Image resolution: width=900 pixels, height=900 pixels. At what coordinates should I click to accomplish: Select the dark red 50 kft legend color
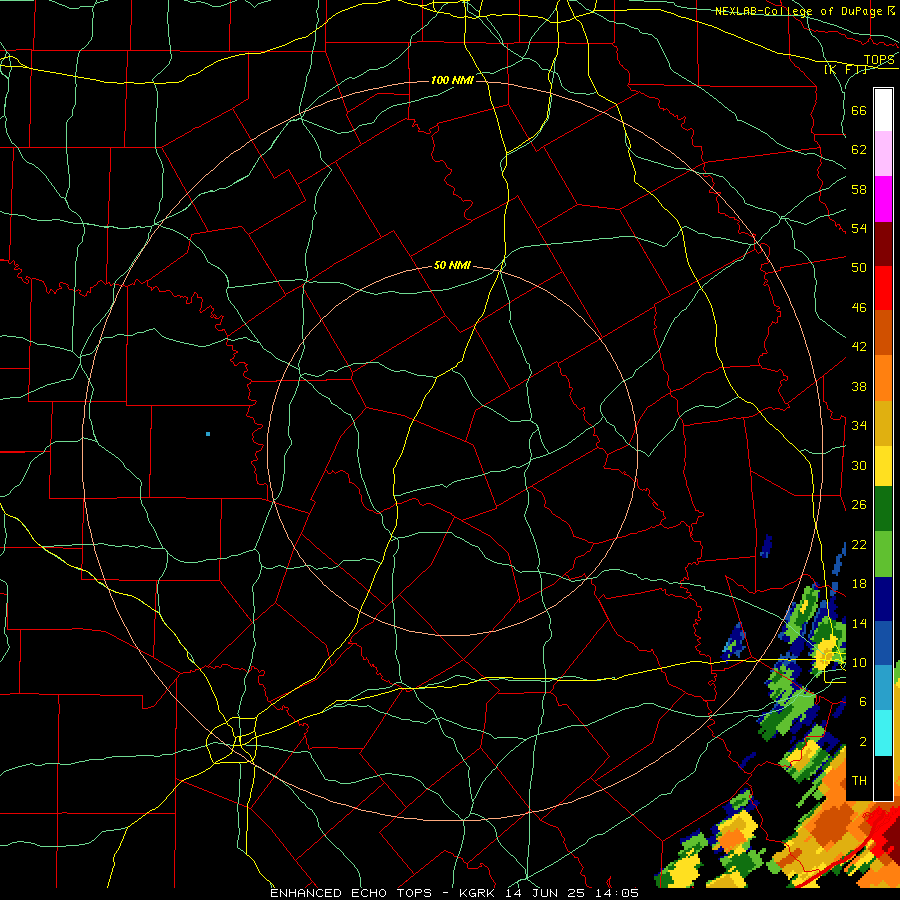pos(883,244)
